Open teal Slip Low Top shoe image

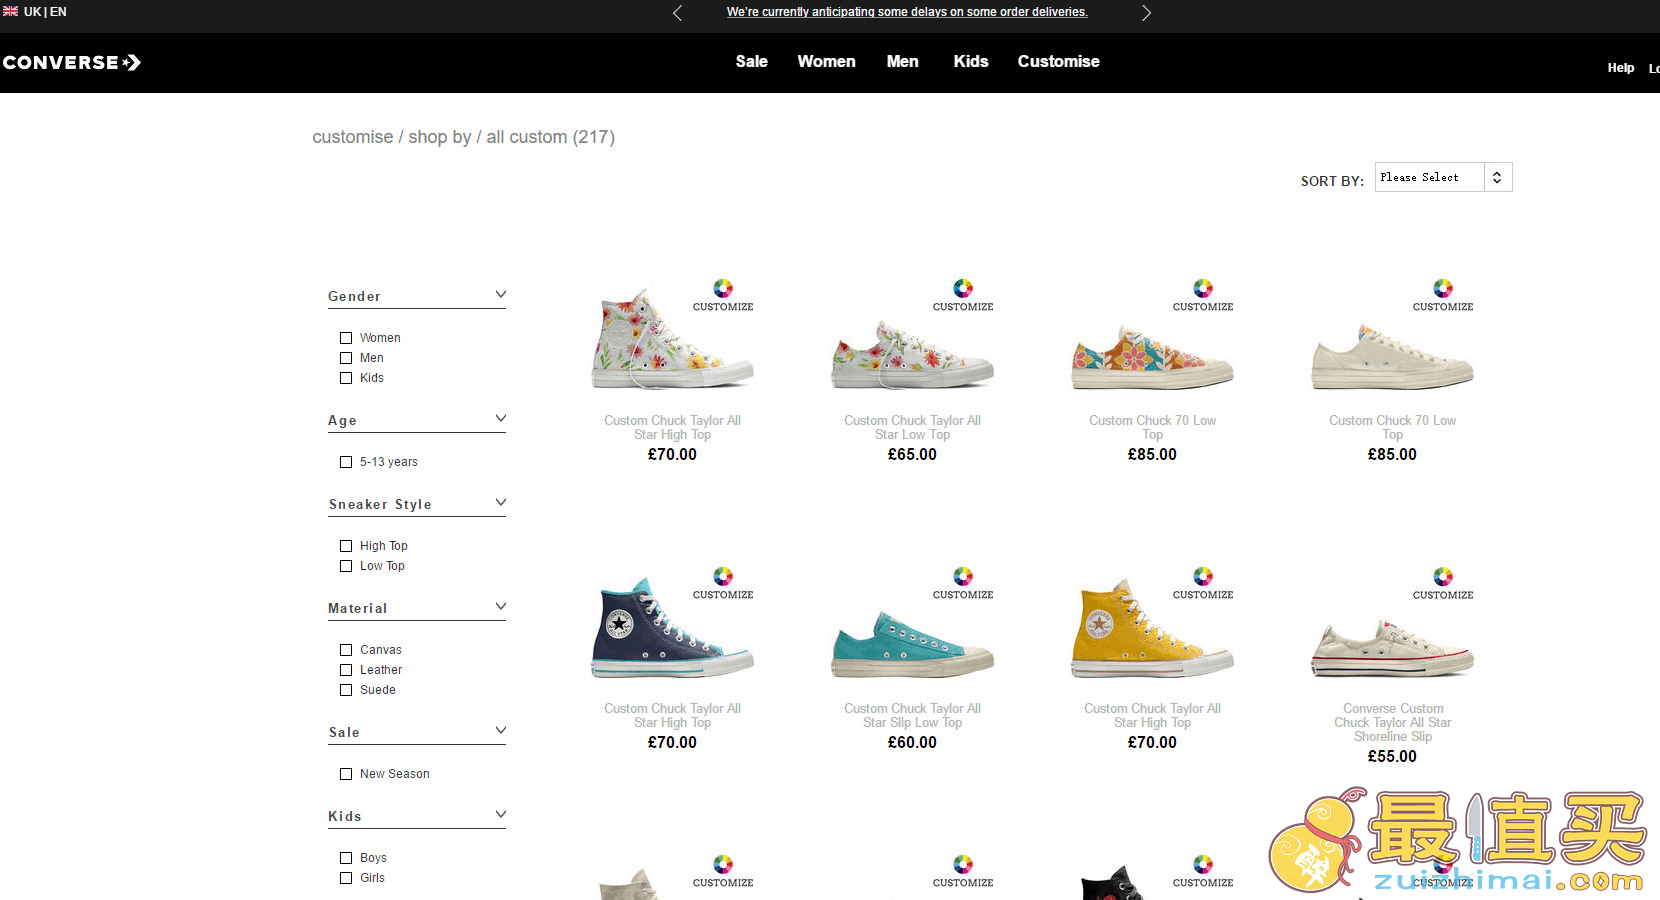coord(912,645)
